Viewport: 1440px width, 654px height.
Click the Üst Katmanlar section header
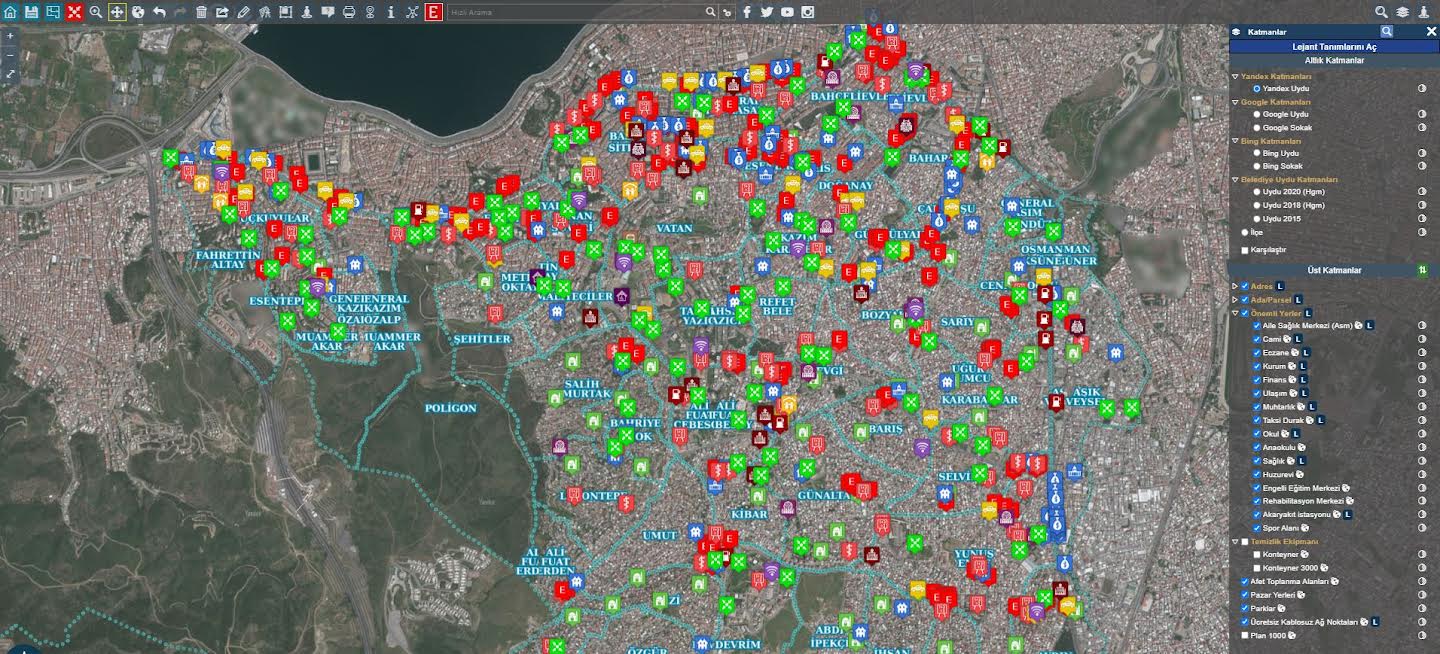pyautogui.click(x=1333, y=270)
